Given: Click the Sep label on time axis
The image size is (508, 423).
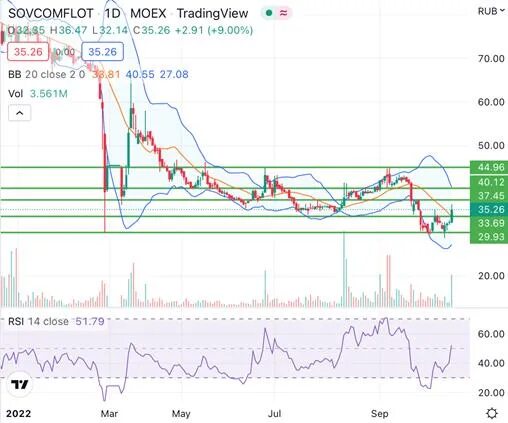Looking at the screenshot, I should (x=380, y=414).
